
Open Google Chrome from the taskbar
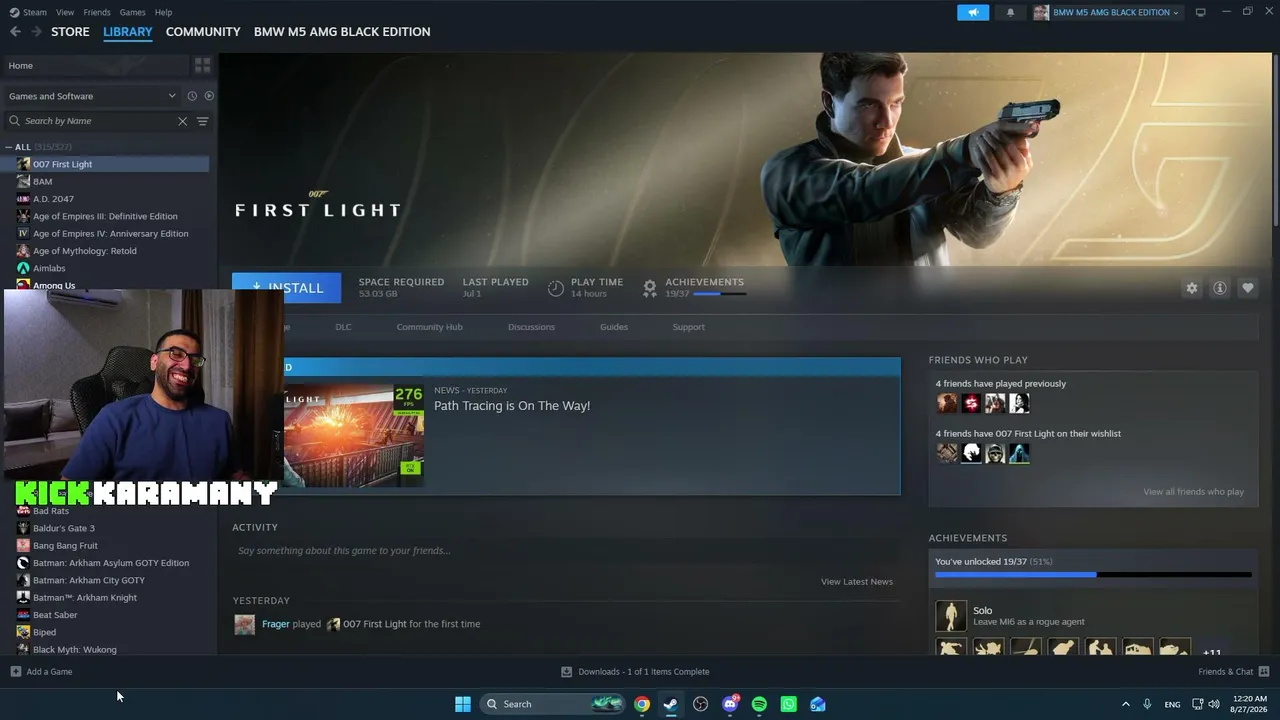[x=642, y=704]
